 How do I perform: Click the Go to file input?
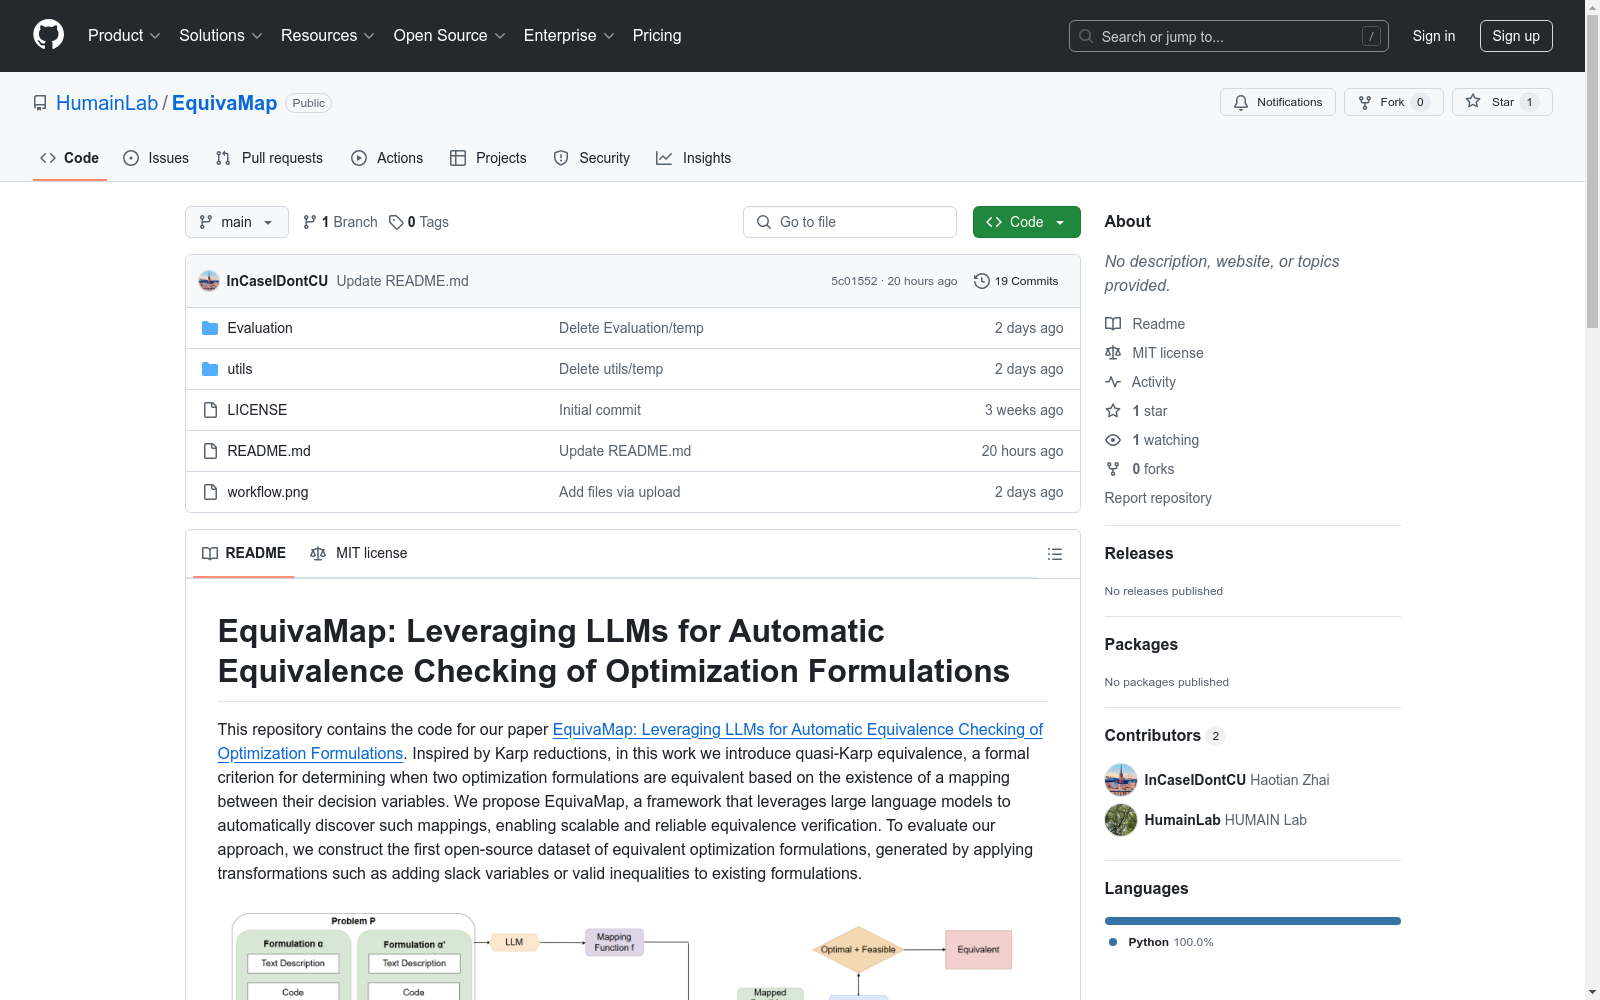pos(850,222)
